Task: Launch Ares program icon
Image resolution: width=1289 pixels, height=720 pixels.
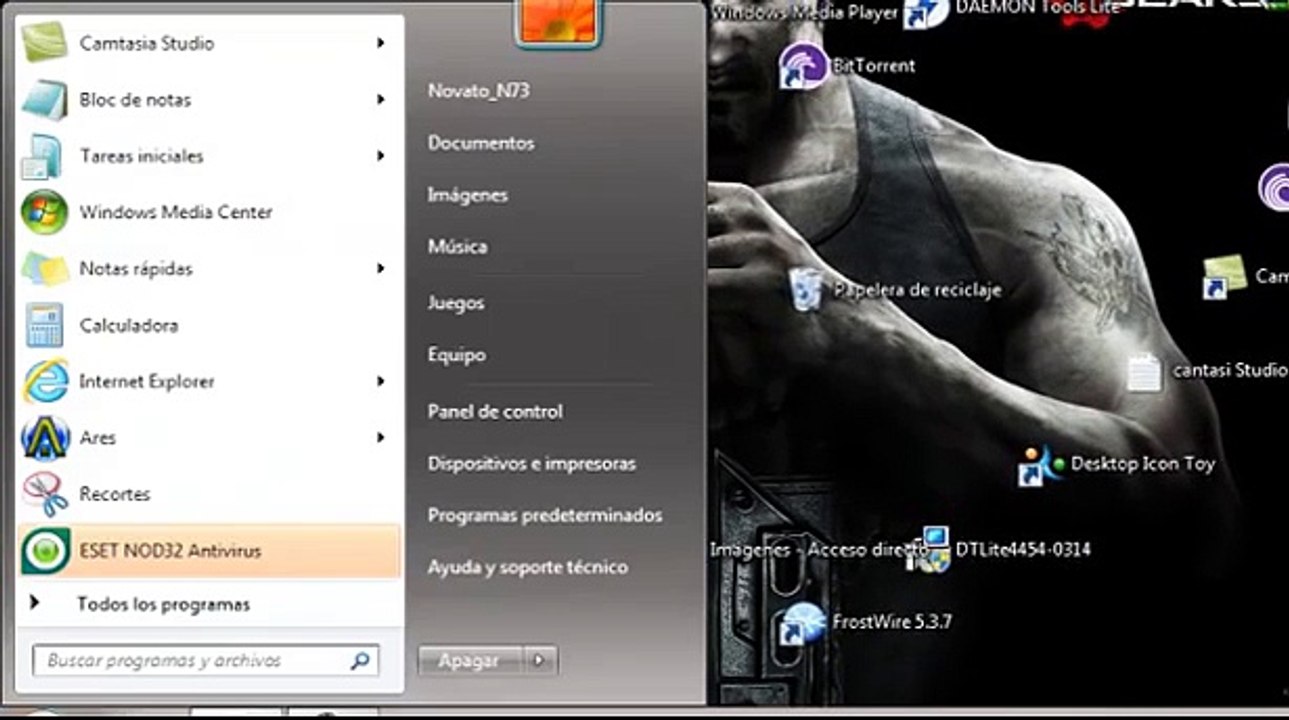Action: 45,437
